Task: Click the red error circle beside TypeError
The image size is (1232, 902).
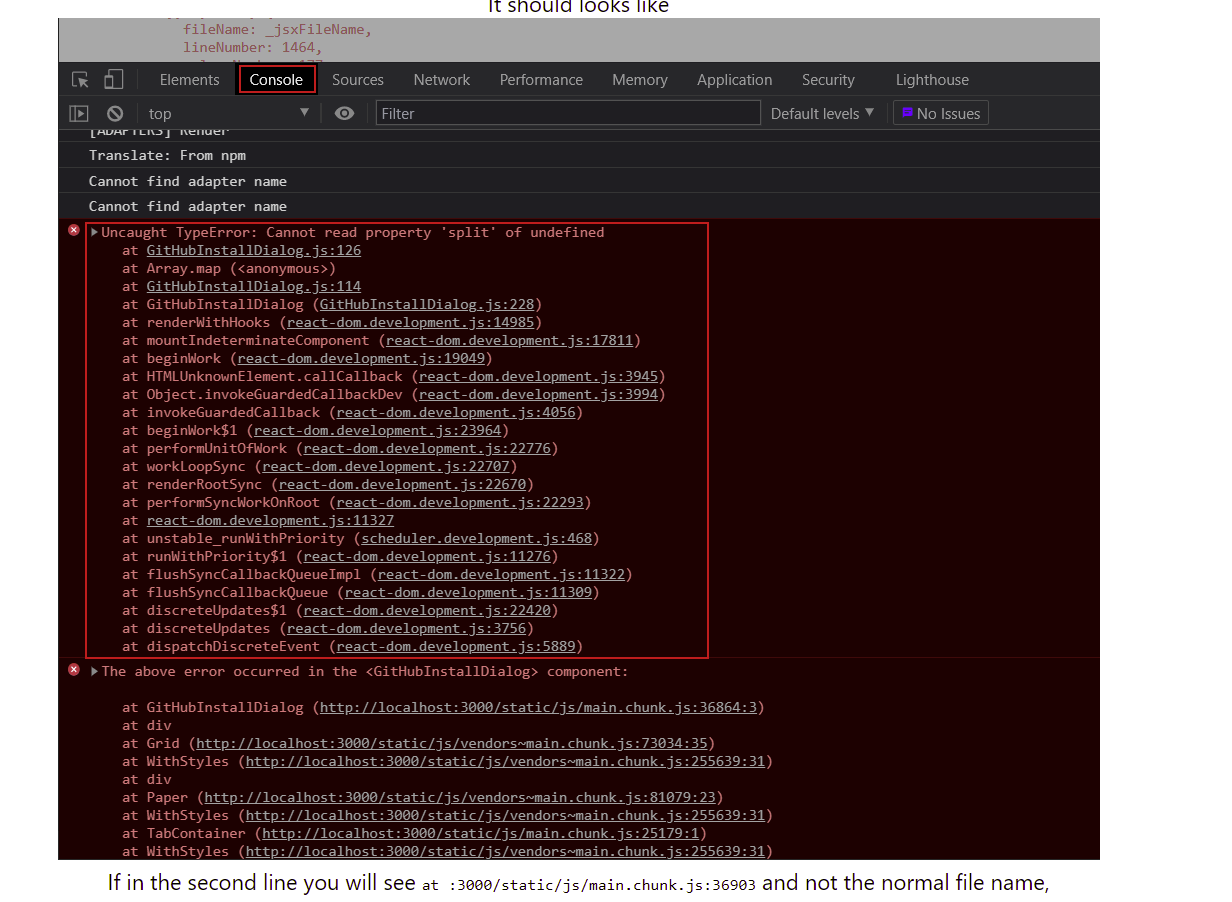Action: [73, 230]
